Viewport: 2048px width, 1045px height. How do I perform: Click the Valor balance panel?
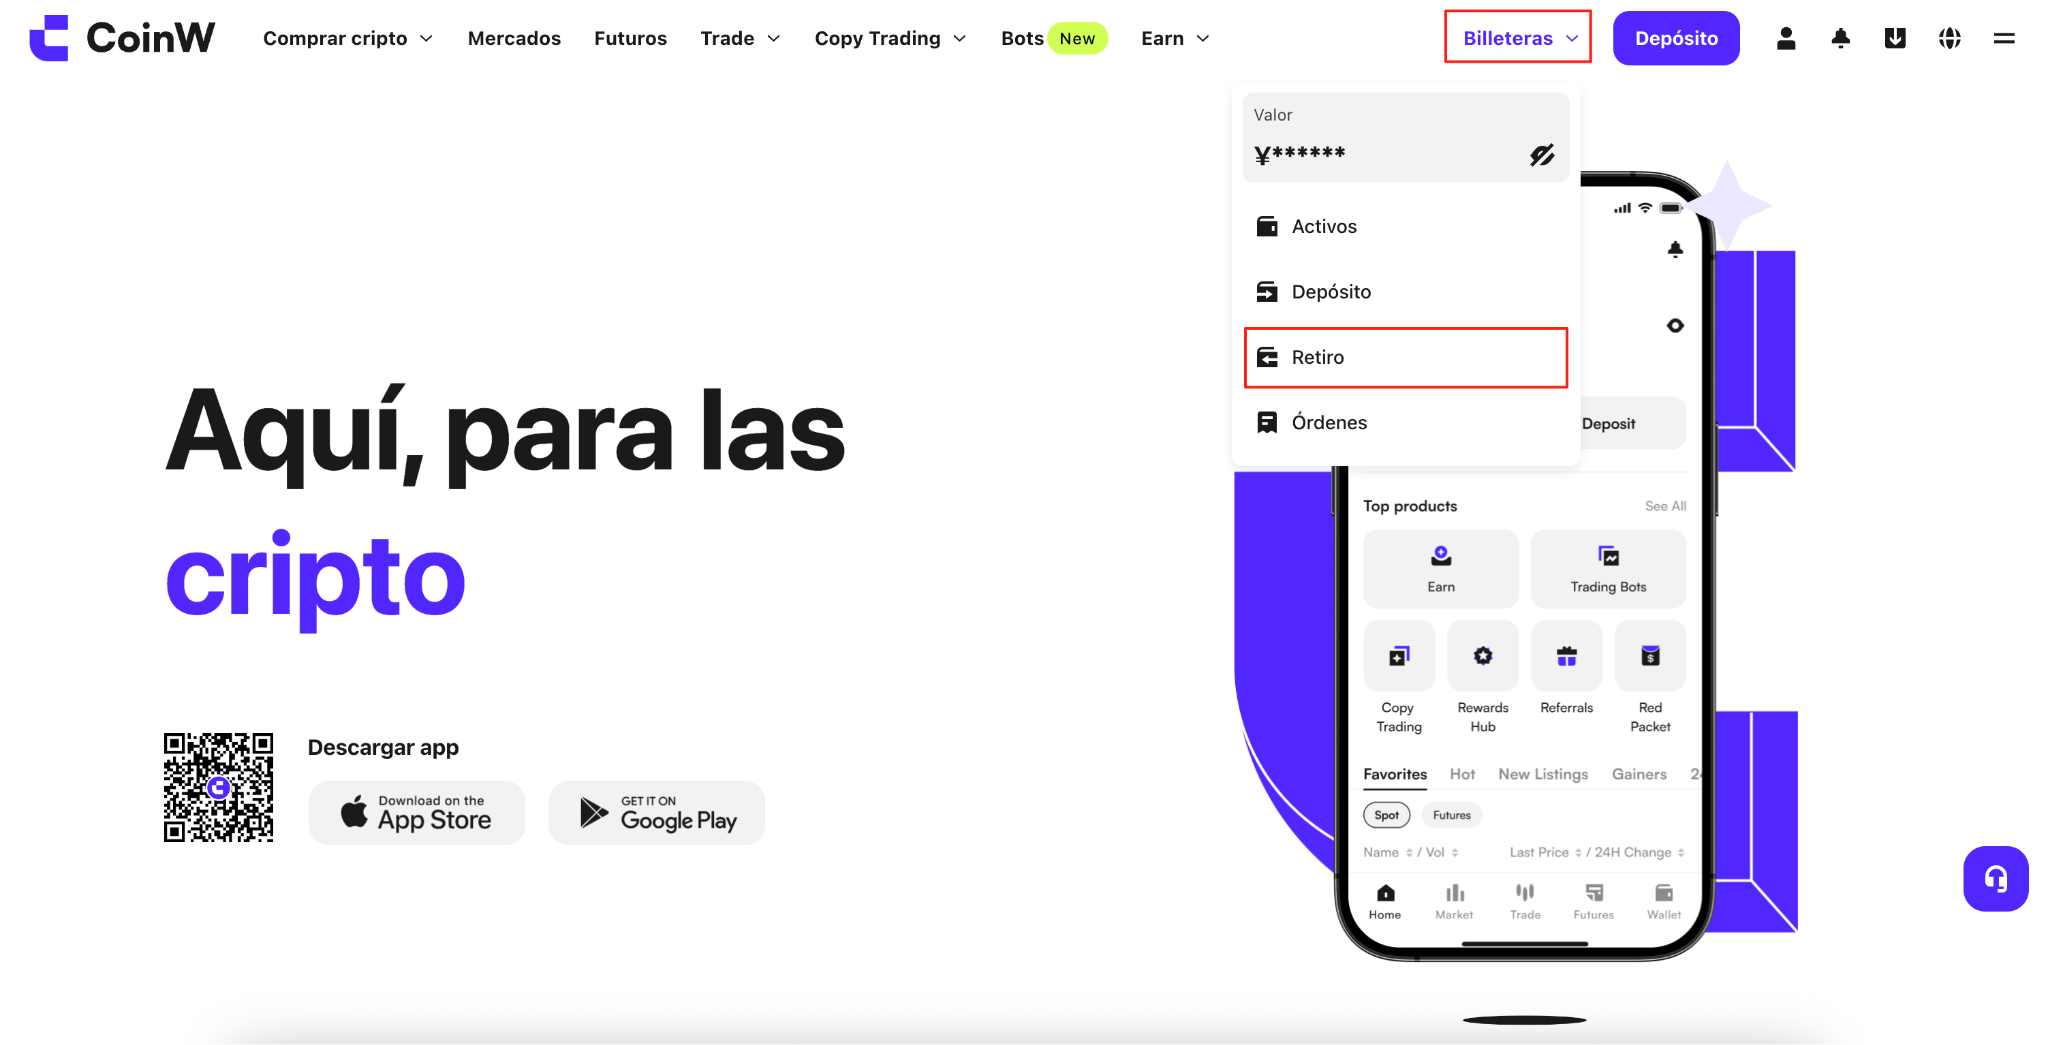click(1406, 138)
